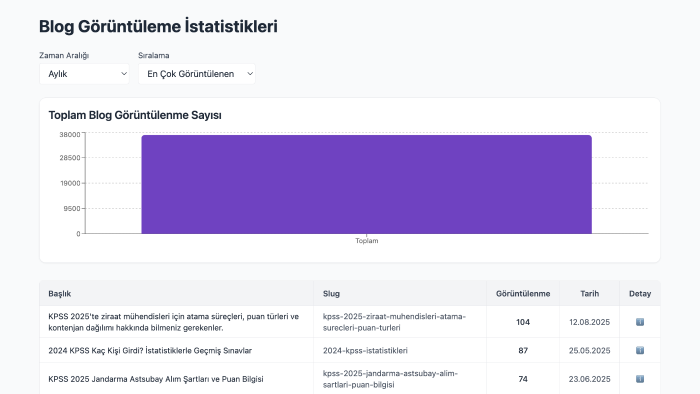700x394 pixels.
Task: Click the Toplam Blog Görüntülenme Sayısı heading
Action: pos(135,115)
